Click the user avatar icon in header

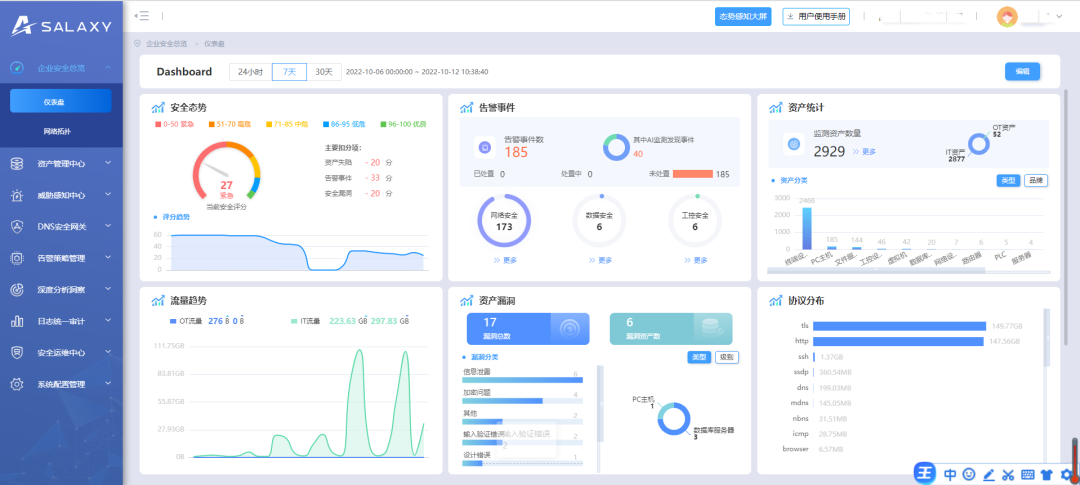pos(1008,16)
